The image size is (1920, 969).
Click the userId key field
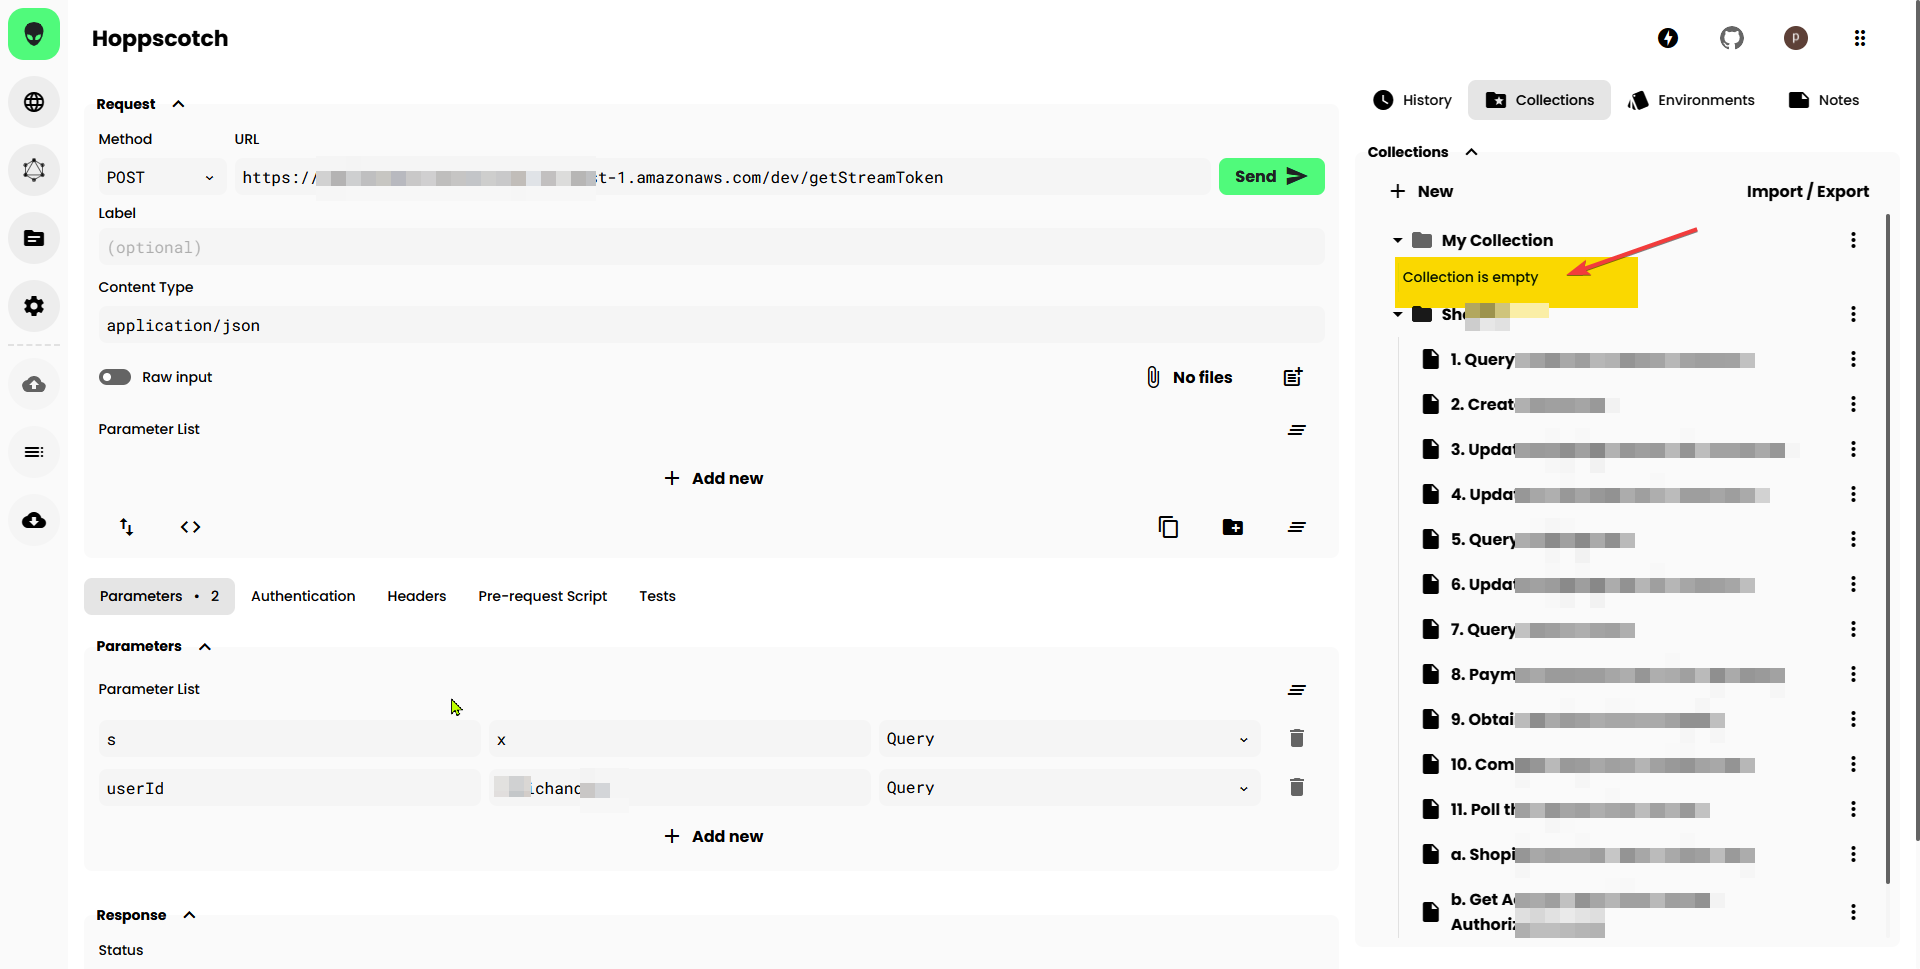(x=289, y=788)
